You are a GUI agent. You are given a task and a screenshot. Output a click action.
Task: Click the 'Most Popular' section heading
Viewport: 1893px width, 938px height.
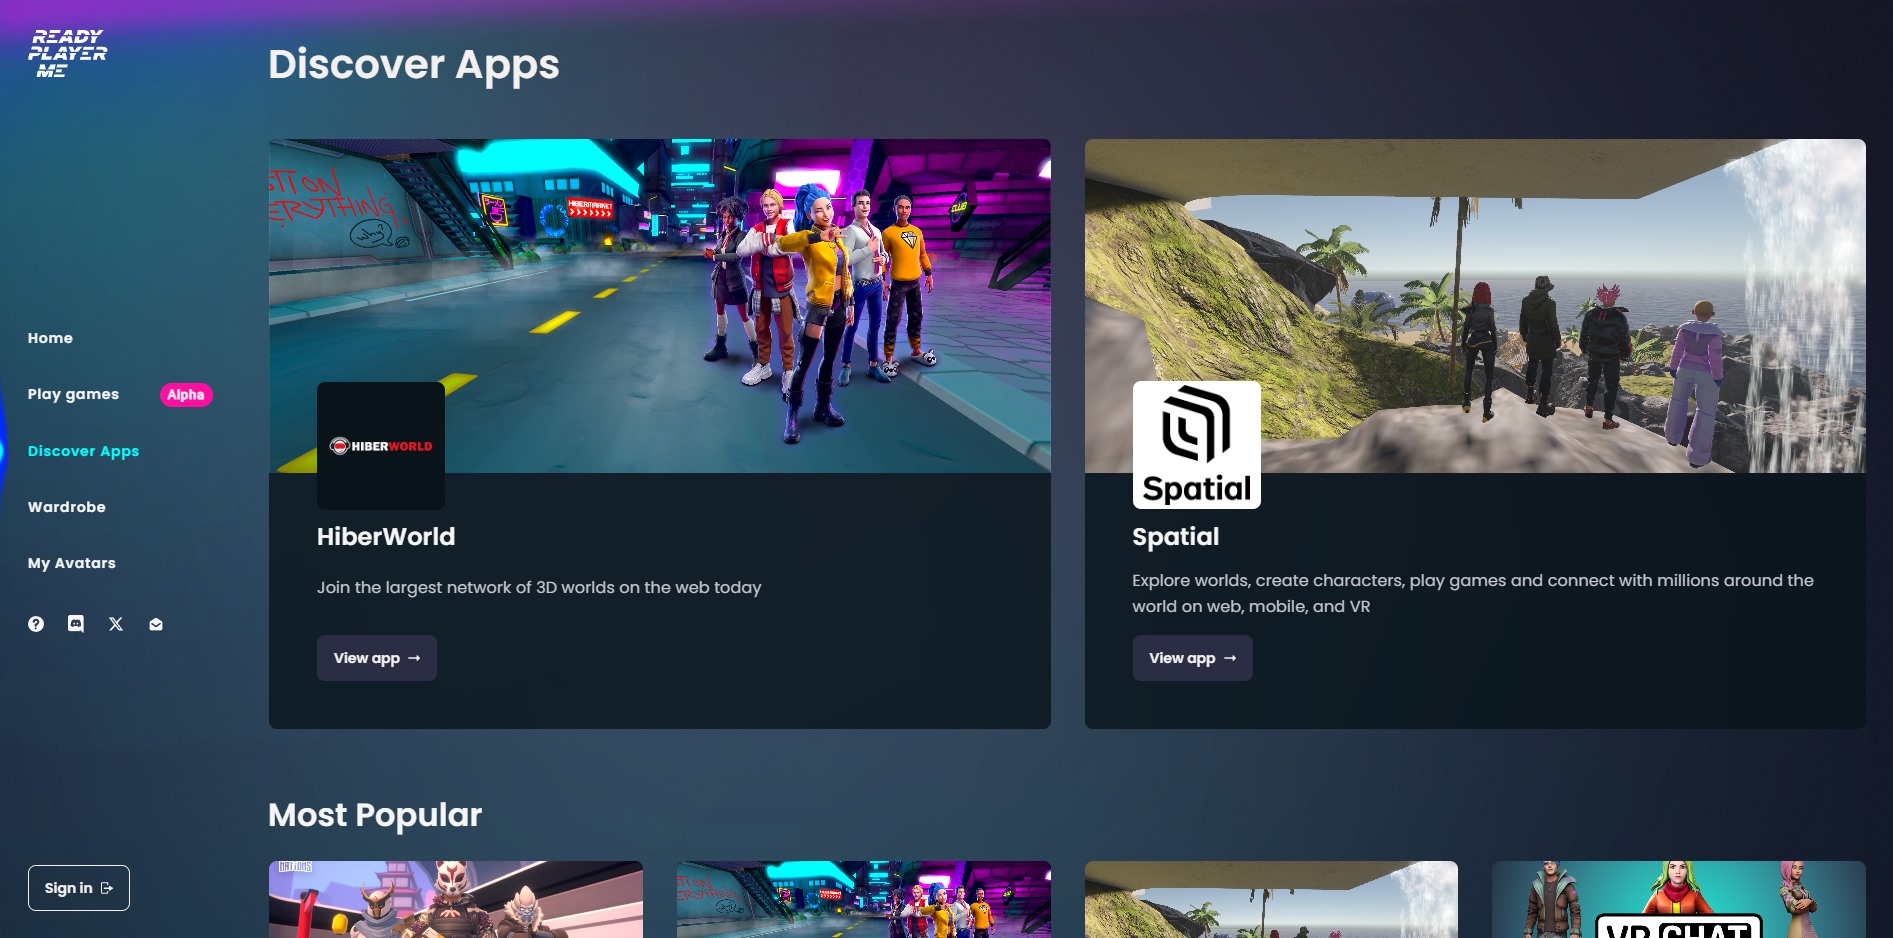(x=375, y=815)
